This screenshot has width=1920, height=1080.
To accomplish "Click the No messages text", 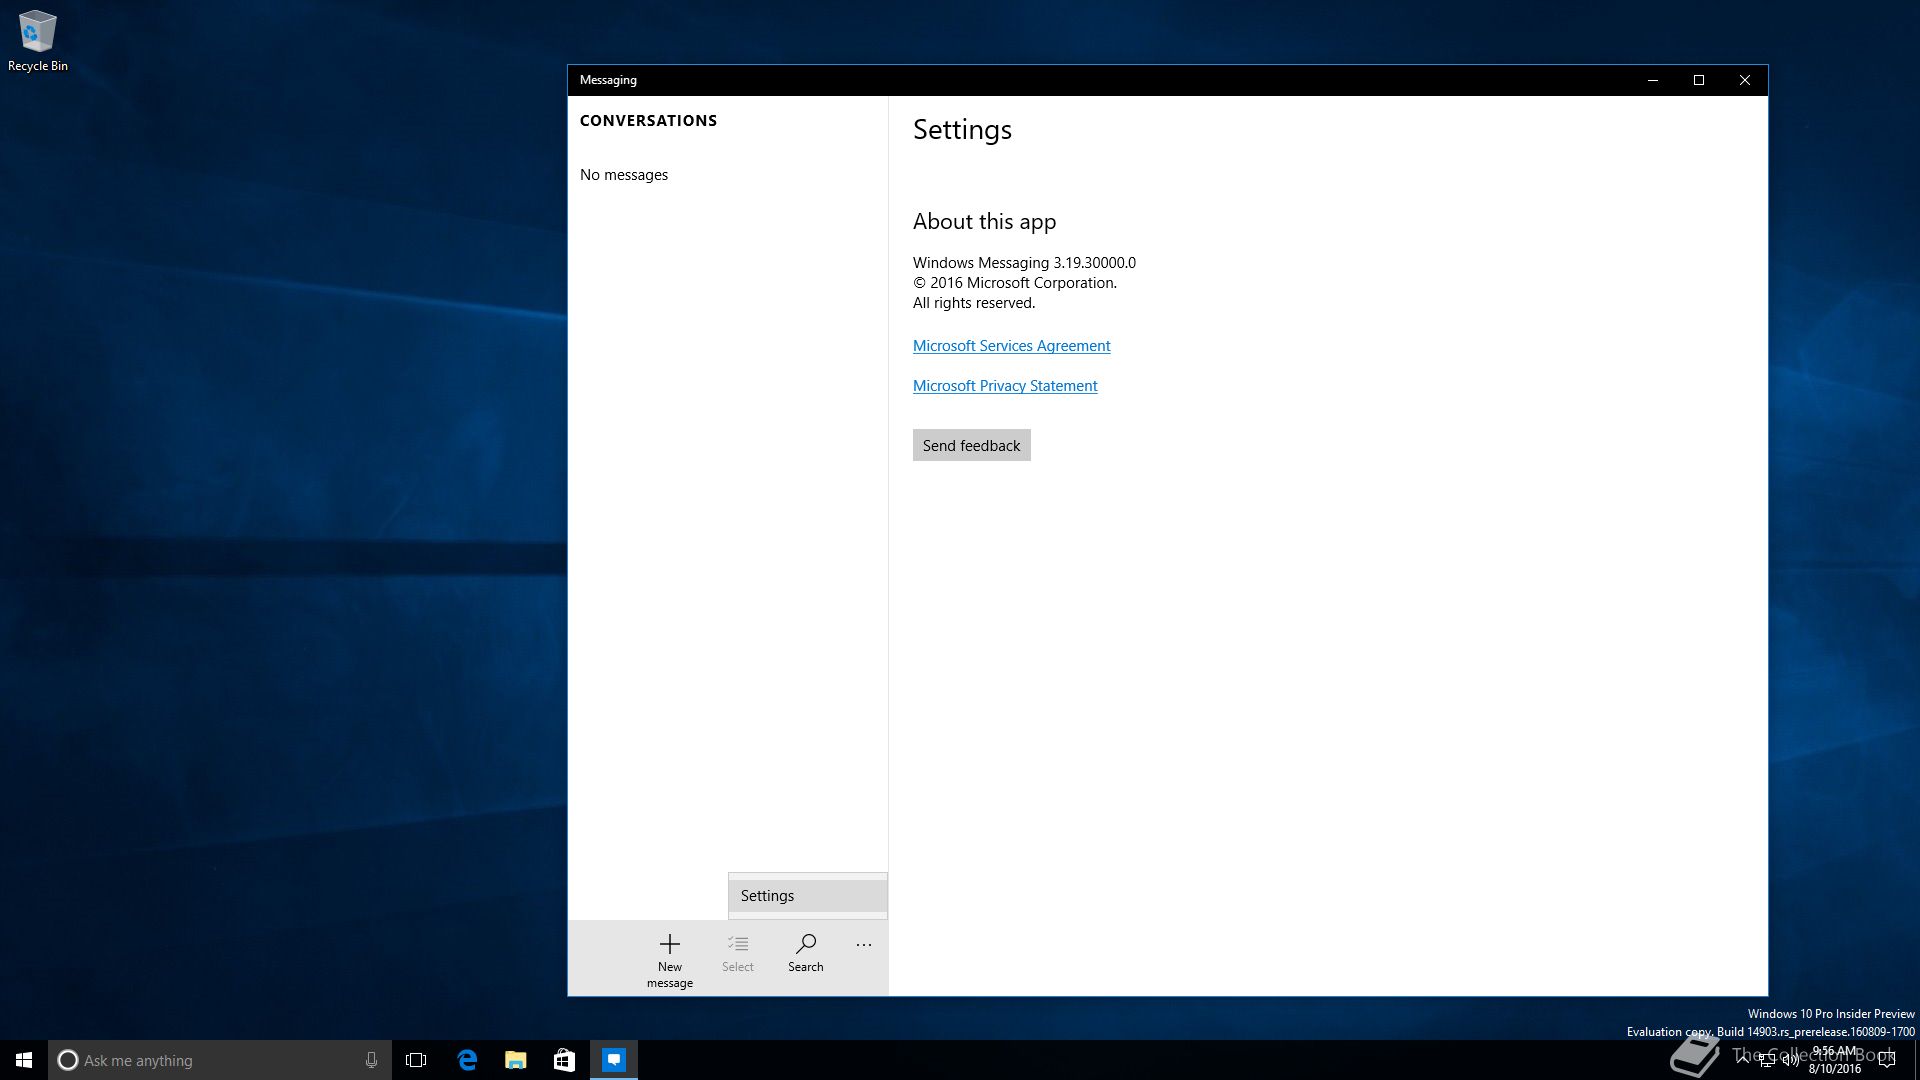I will coord(624,175).
